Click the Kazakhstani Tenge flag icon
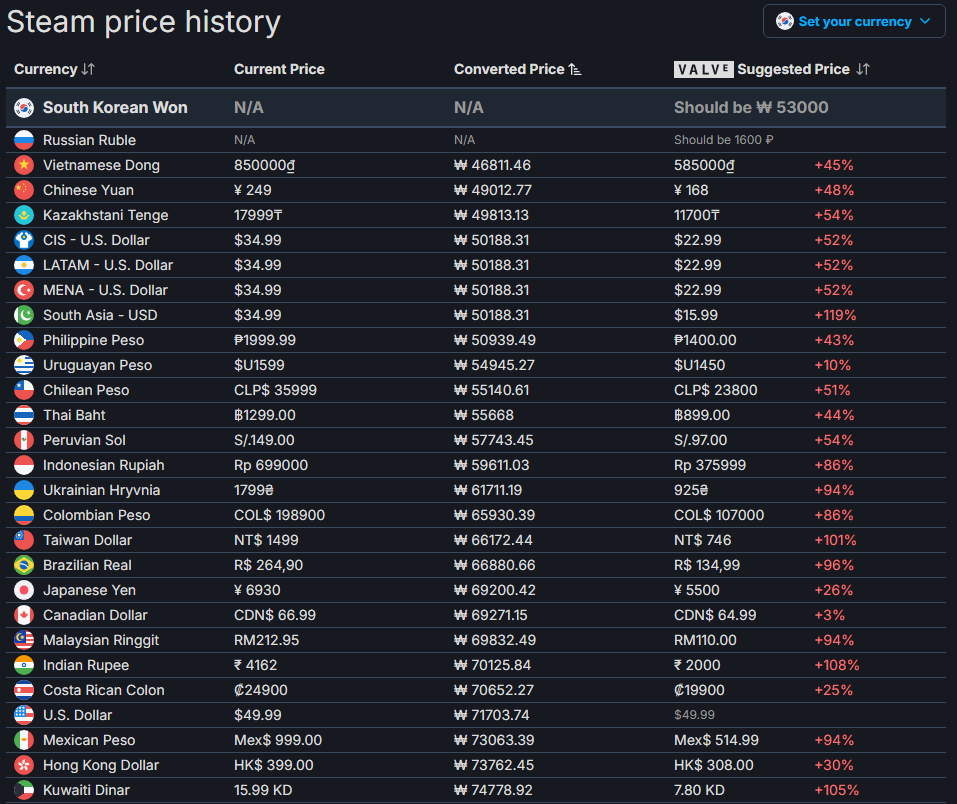Screen dimensions: 957x804 coord(24,215)
